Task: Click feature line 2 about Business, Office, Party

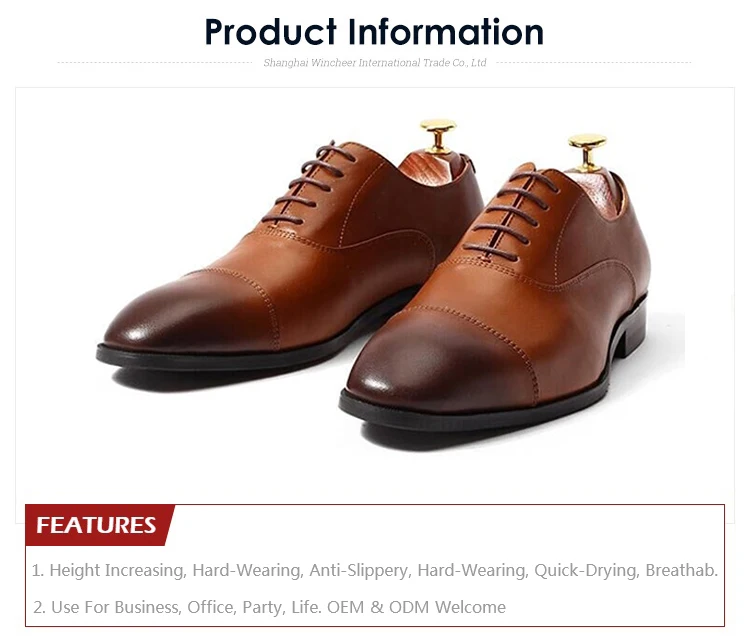Action: (269, 607)
